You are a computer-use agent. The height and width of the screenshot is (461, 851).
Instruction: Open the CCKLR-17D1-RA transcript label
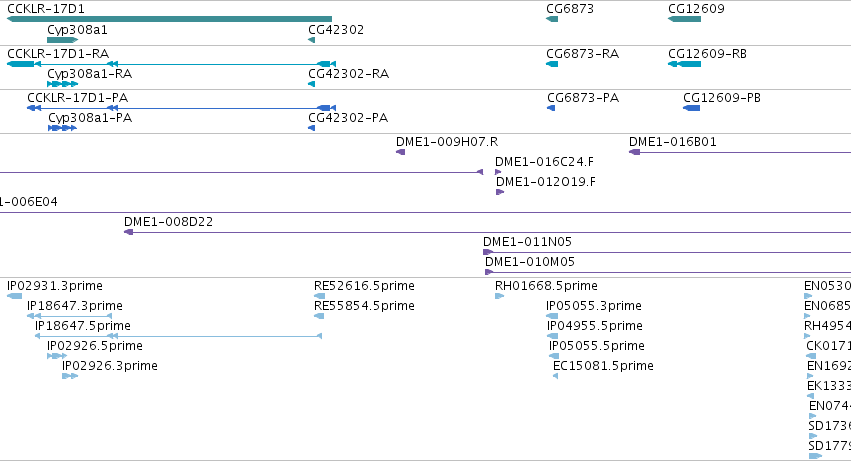click(58, 54)
